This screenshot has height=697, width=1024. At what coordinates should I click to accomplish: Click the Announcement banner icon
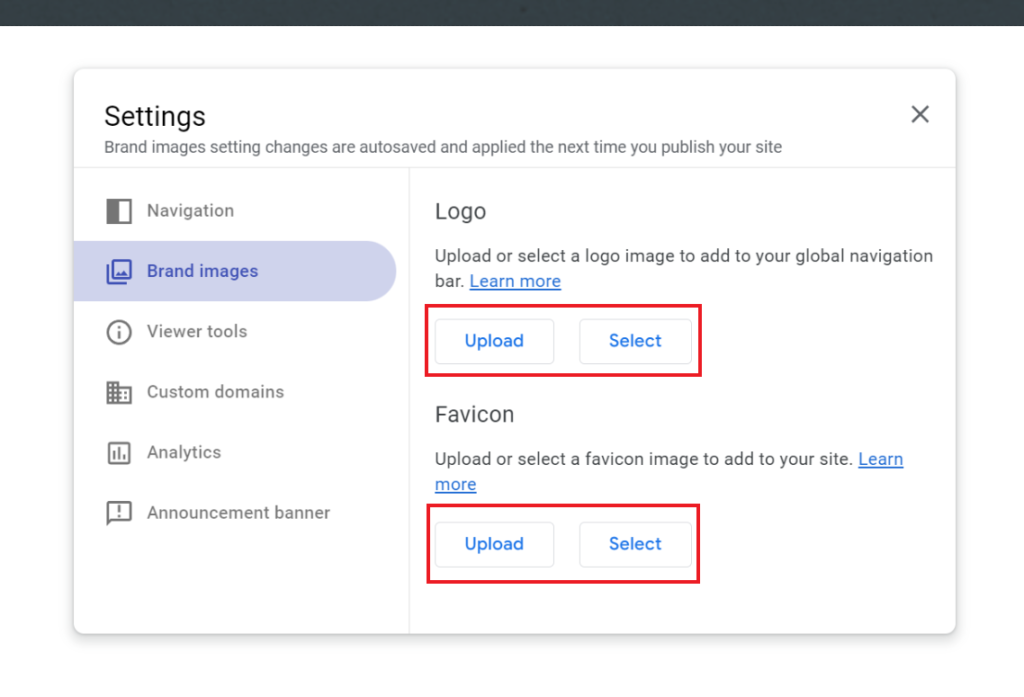coord(117,512)
